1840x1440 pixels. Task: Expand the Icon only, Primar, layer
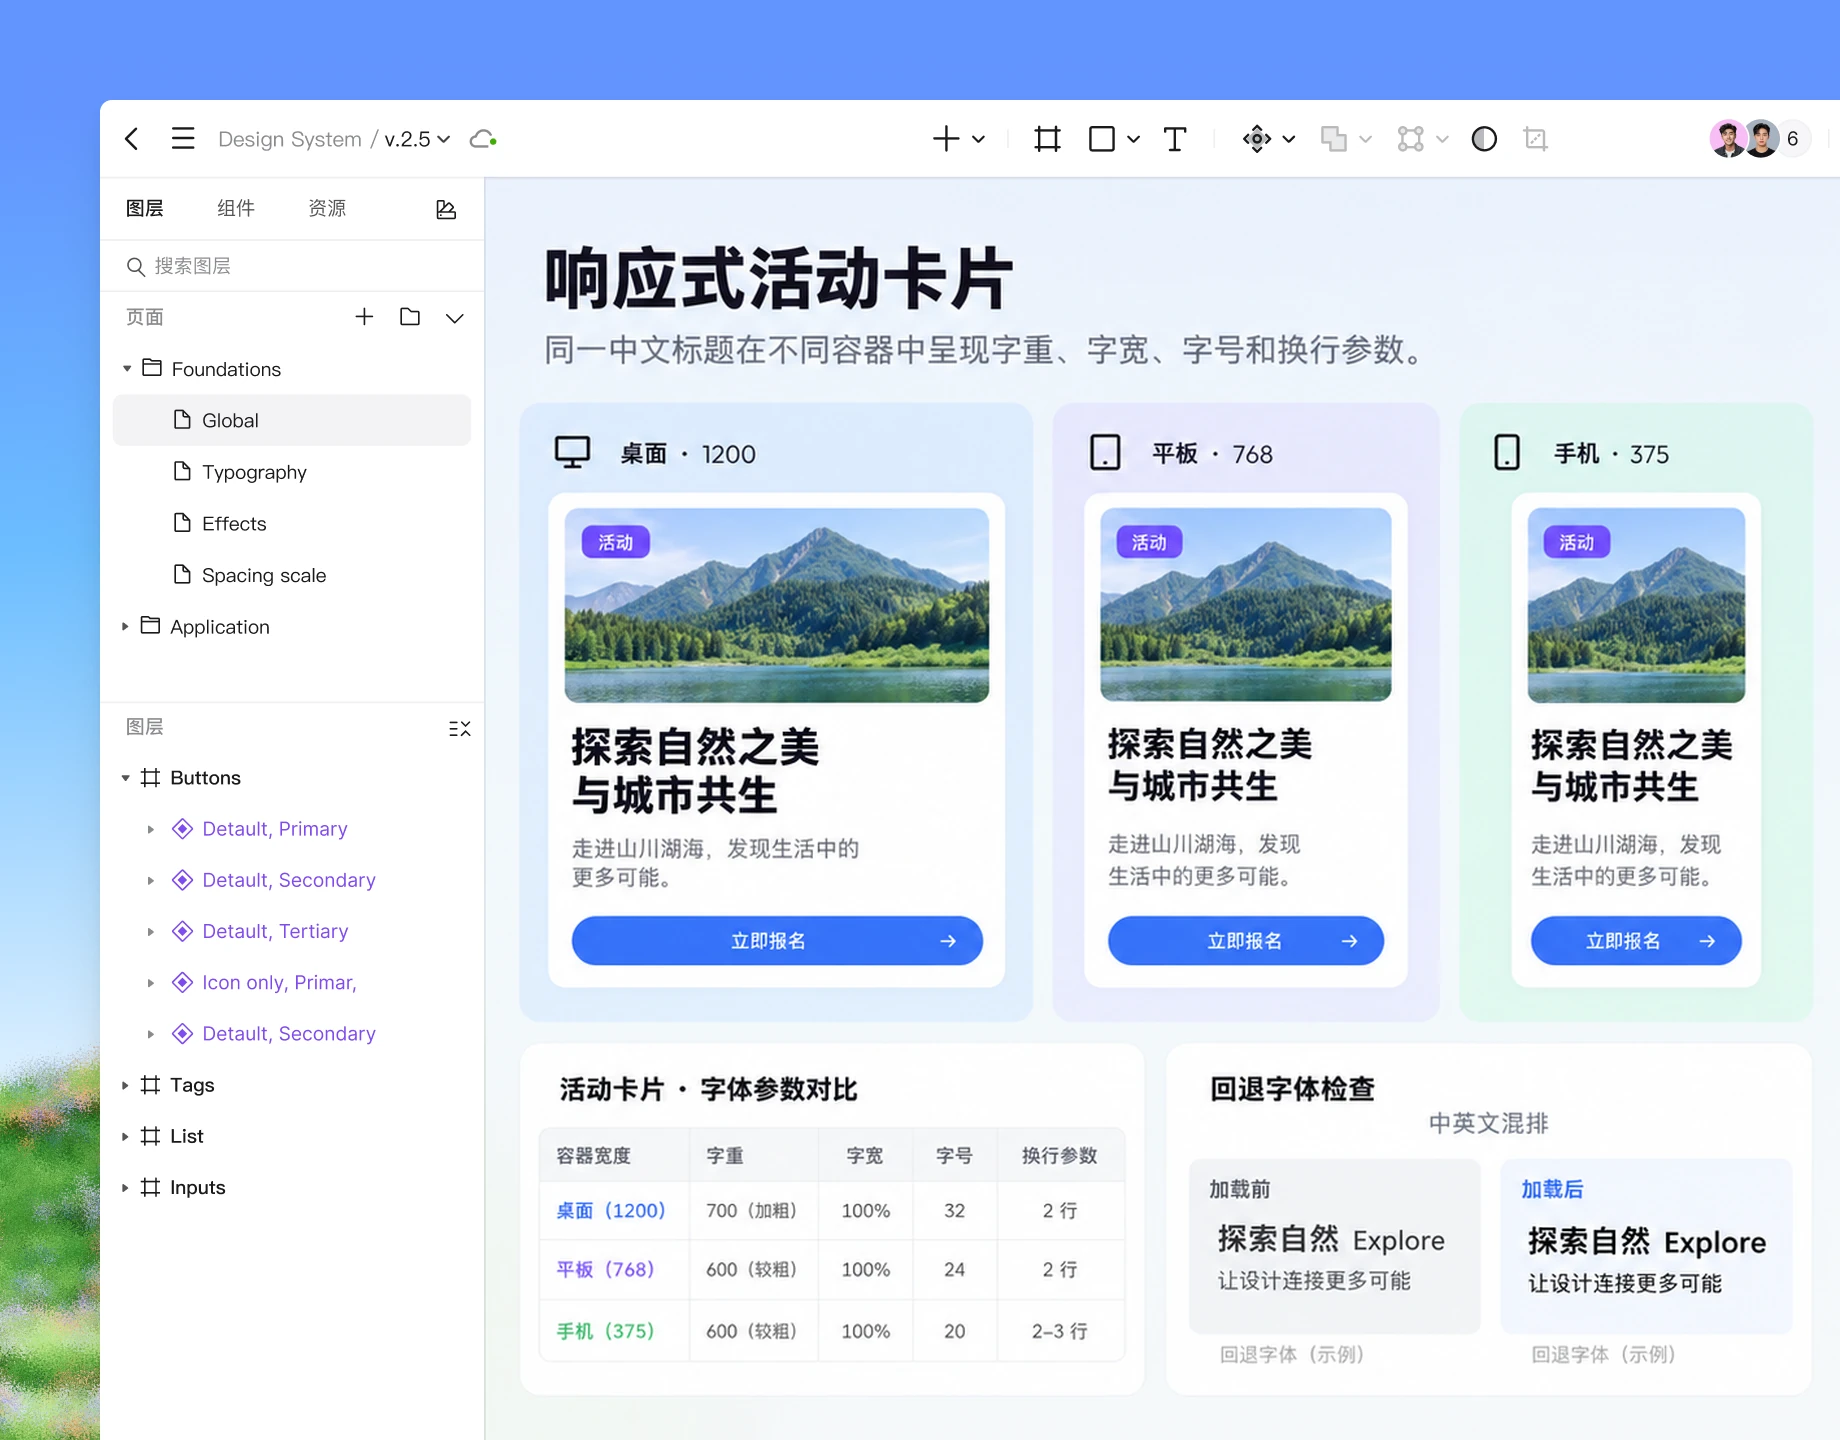(151, 983)
